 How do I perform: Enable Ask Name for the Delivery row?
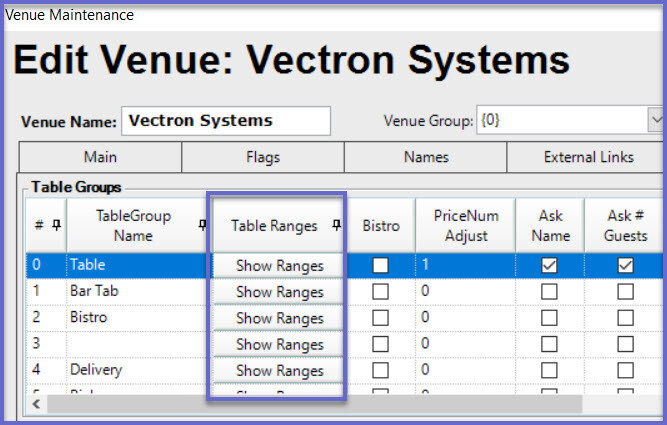549,370
